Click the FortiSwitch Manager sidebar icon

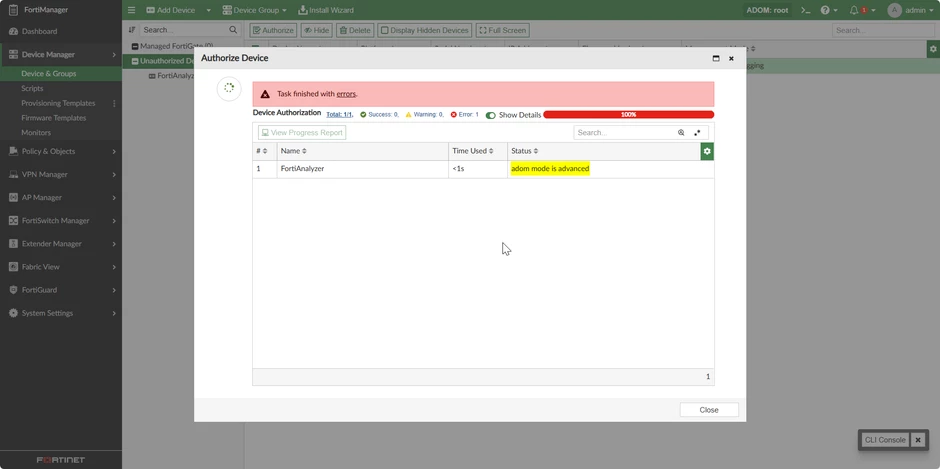click(x=13, y=221)
